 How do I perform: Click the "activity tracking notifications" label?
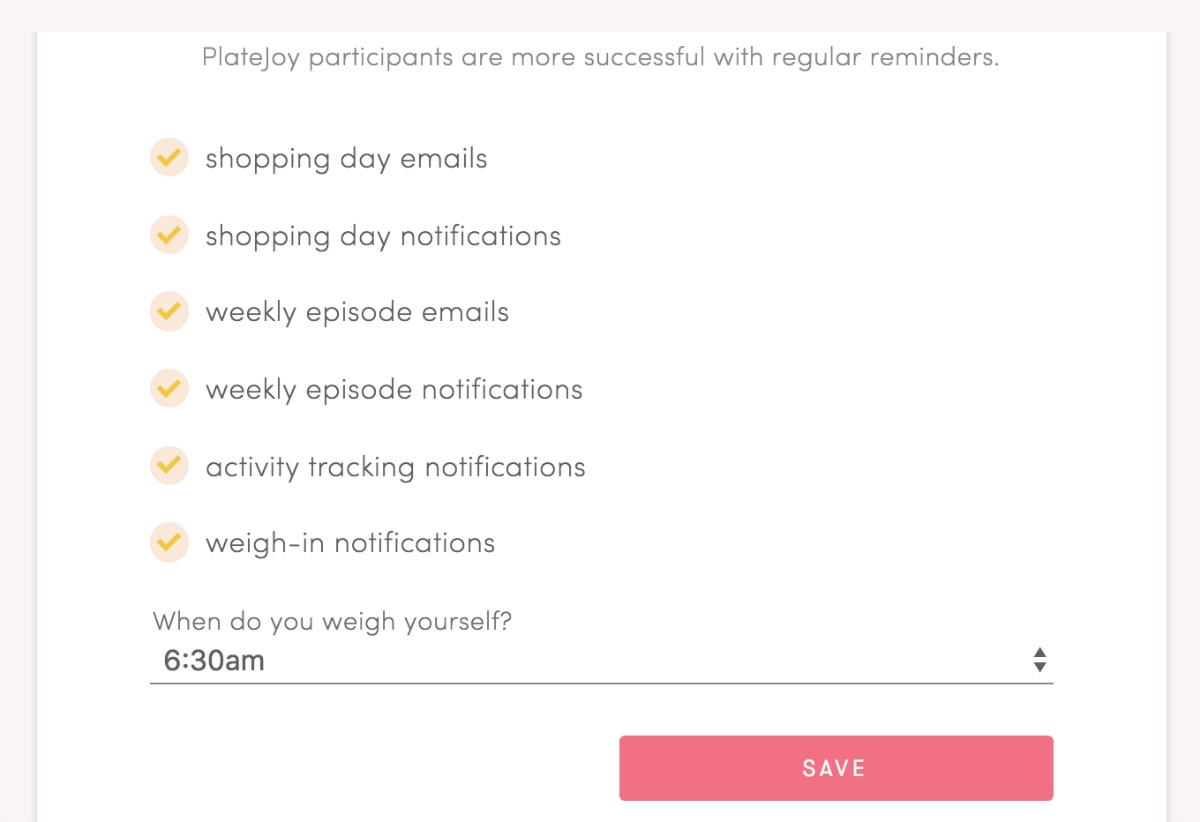coord(395,467)
